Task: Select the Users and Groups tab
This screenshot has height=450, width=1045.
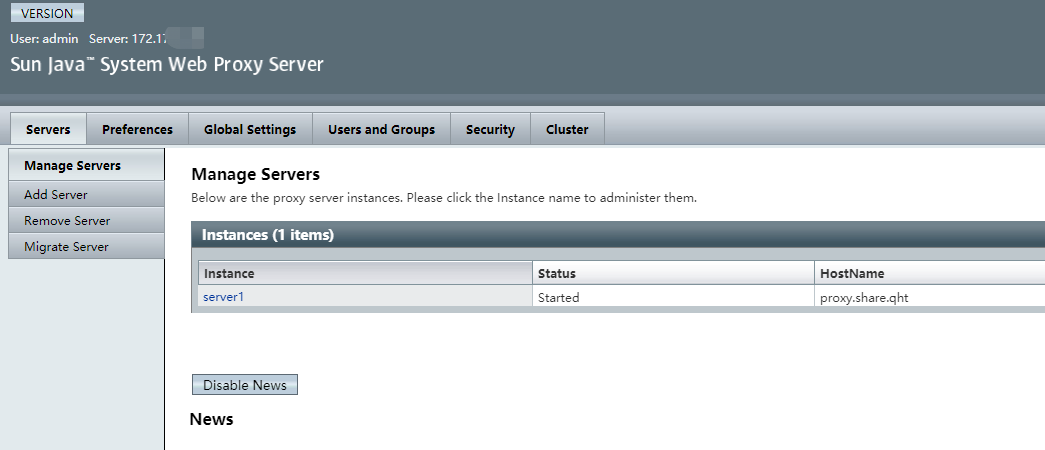Action: point(381,129)
